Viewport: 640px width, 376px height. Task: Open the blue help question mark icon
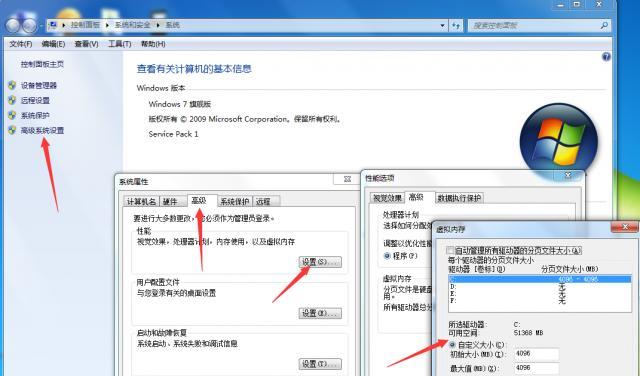(x=606, y=57)
